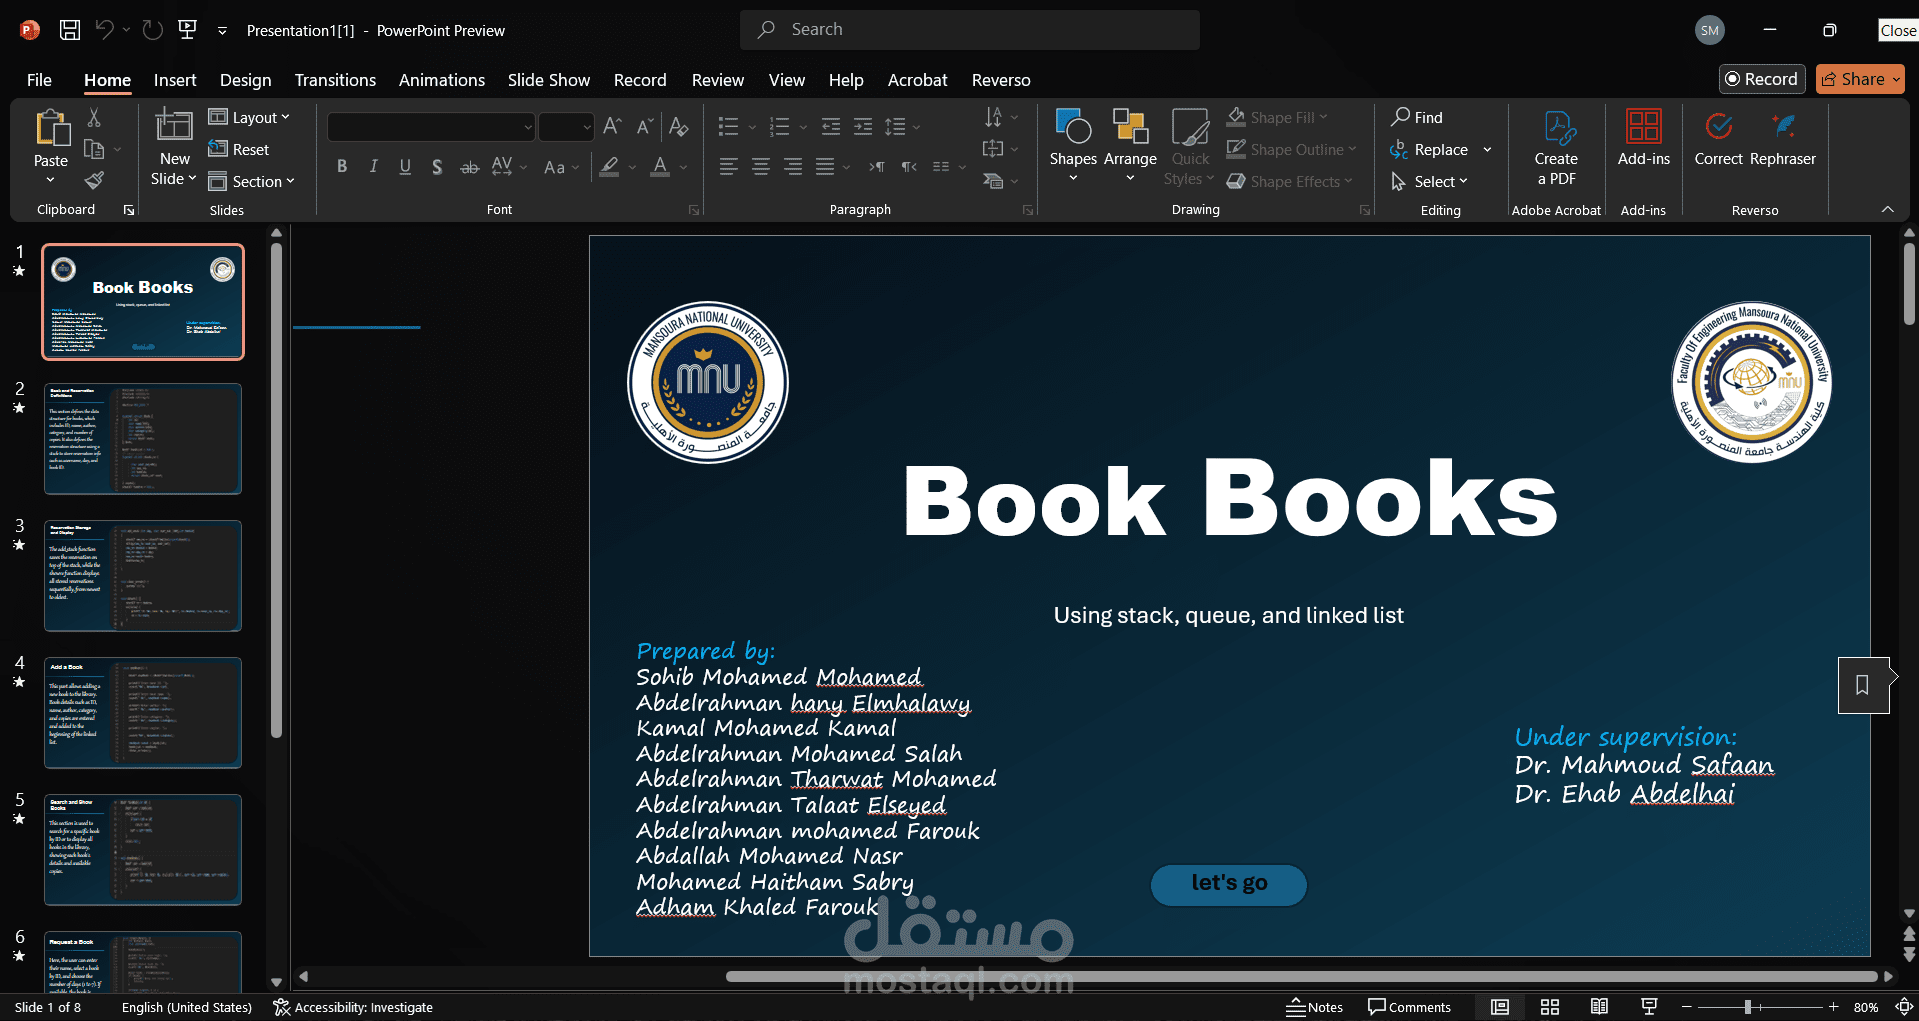Clear all formatting

(678, 126)
